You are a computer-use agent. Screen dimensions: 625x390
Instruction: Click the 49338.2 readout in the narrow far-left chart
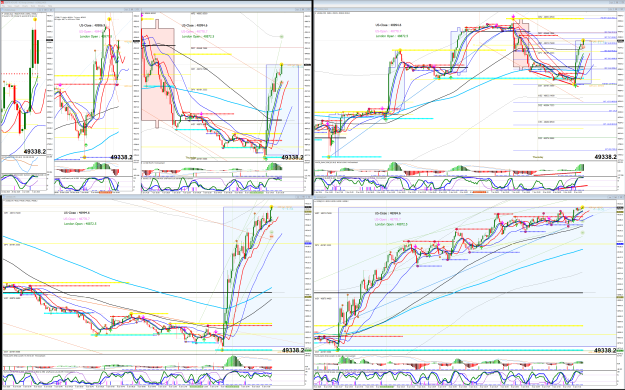pyautogui.click(x=35, y=152)
